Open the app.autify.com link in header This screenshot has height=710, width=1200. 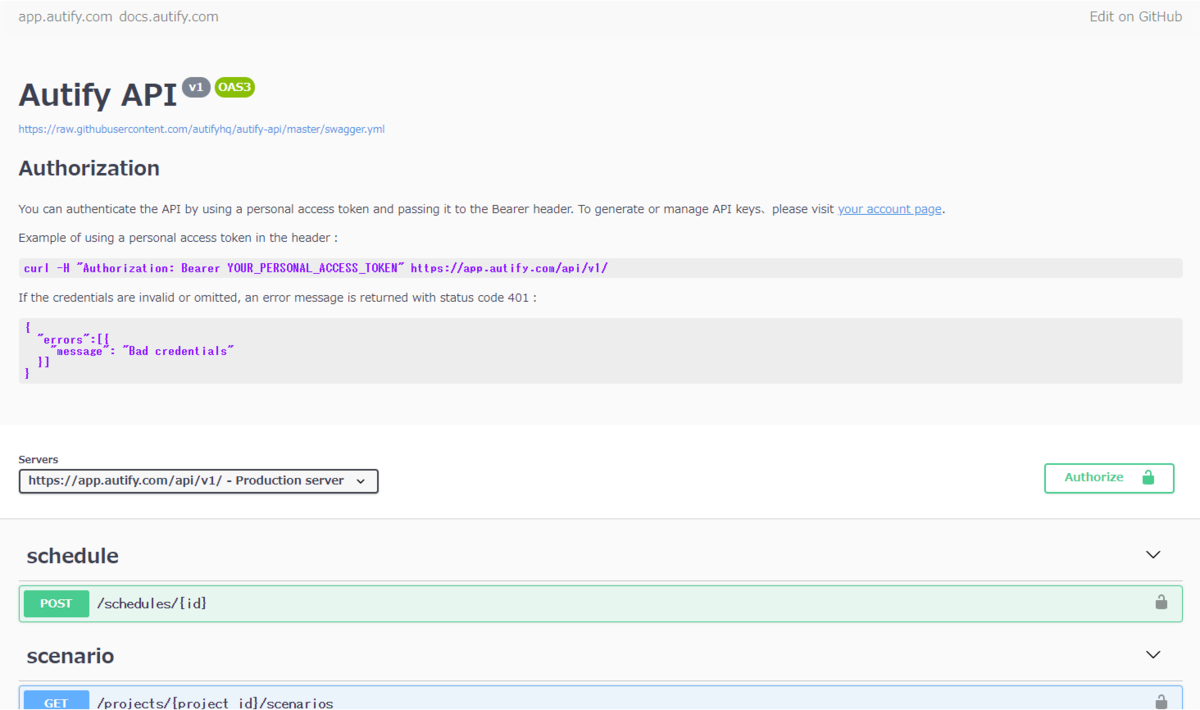tap(65, 17)
